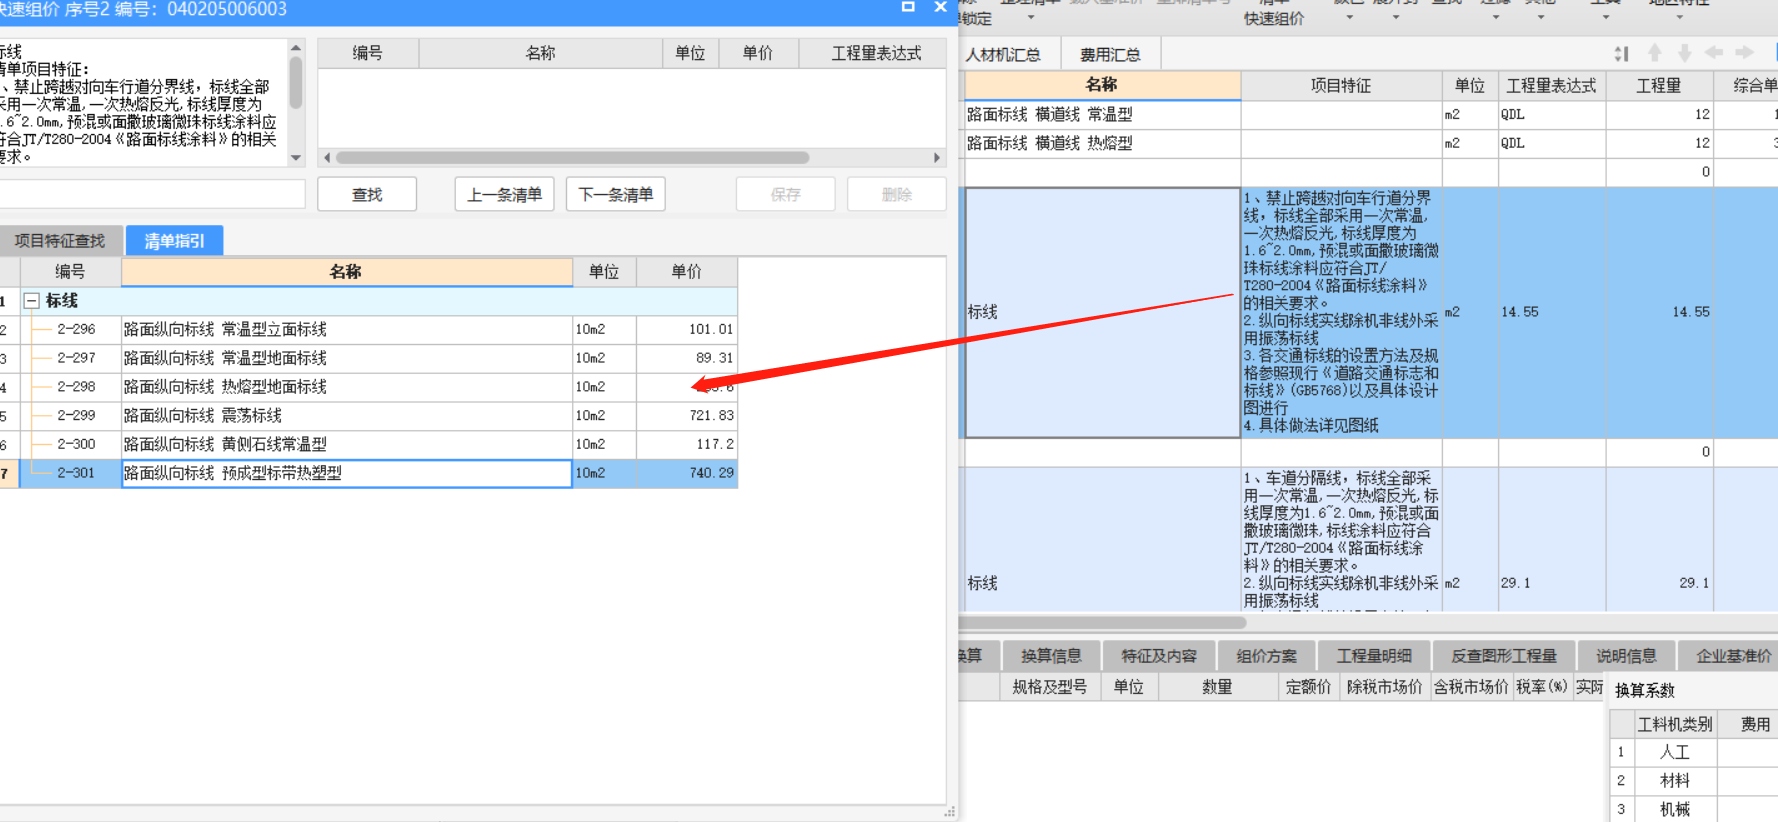Select the 2-297 常温型地面标线 row
The height and width of the screenshot is (822, 1778).
point(369,358)
